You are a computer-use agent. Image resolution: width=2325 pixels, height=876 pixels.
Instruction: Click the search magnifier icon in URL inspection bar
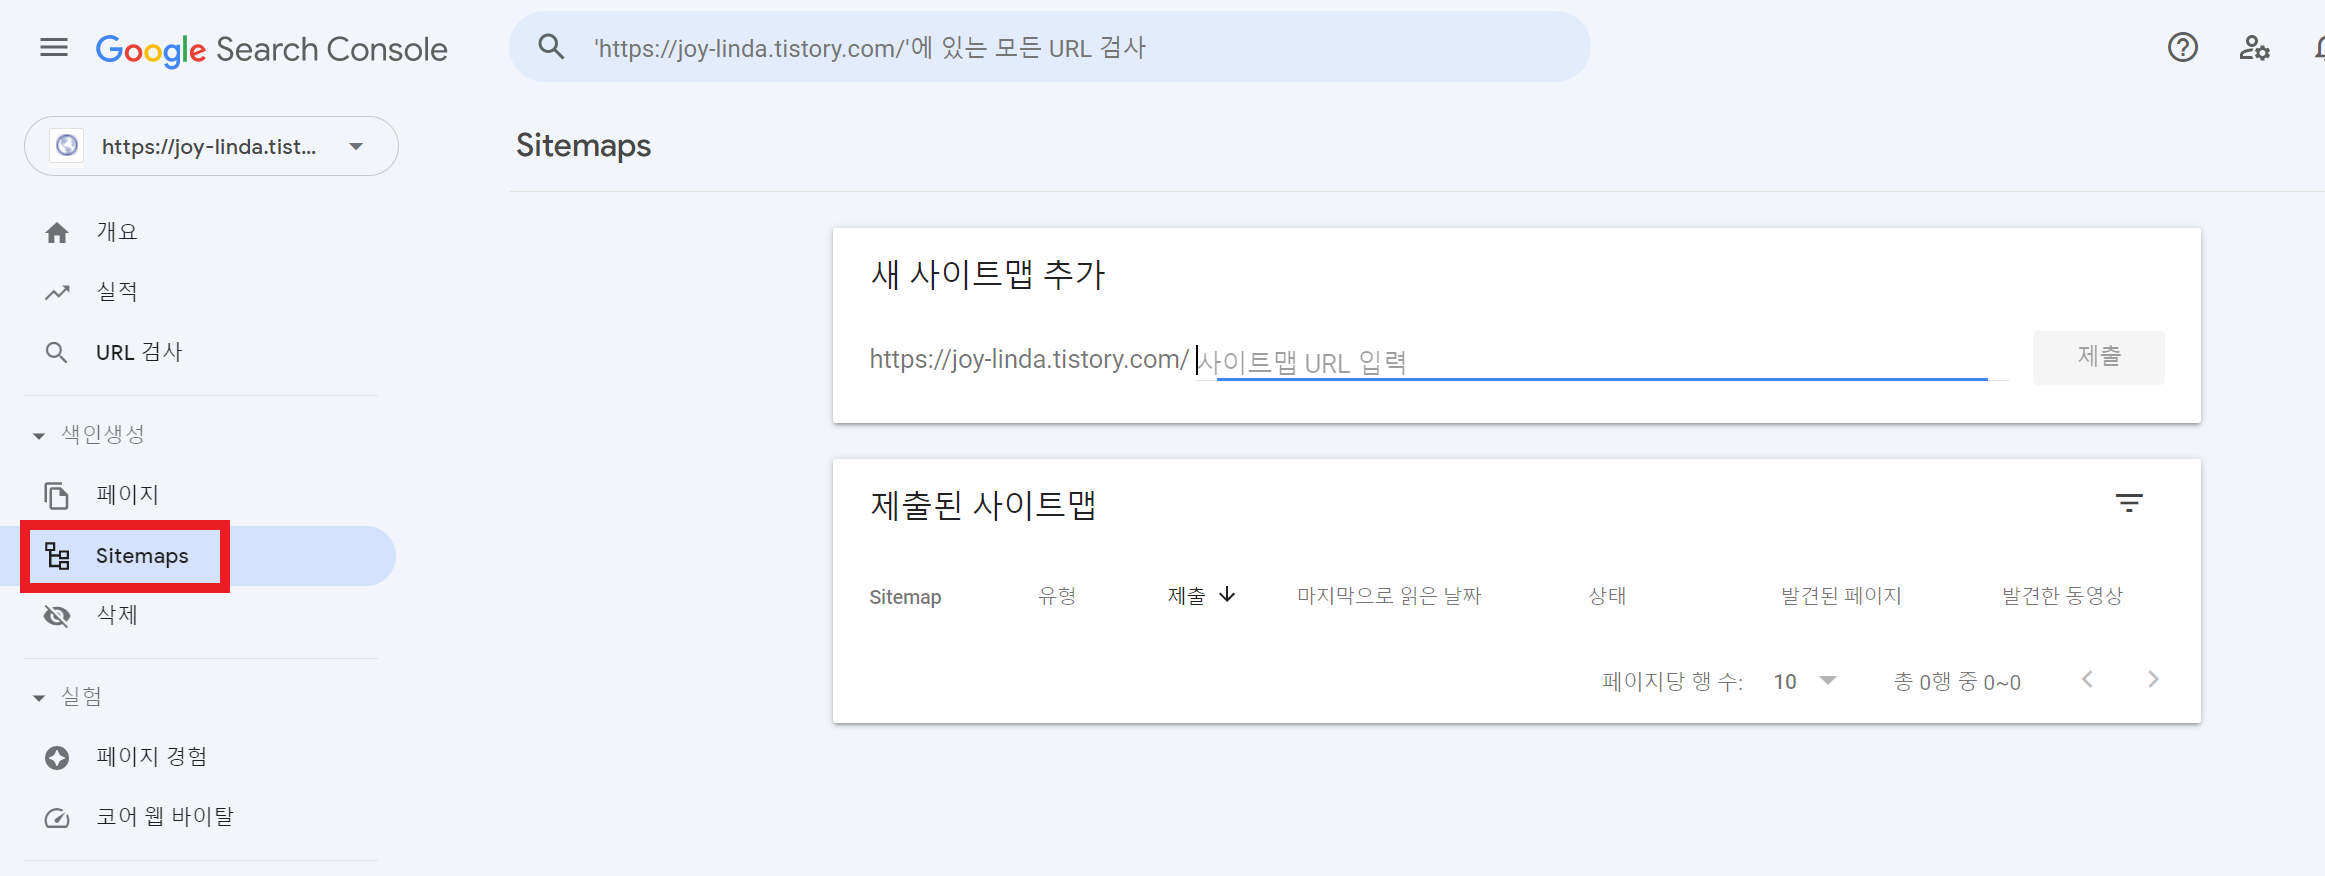click(551, 46)
